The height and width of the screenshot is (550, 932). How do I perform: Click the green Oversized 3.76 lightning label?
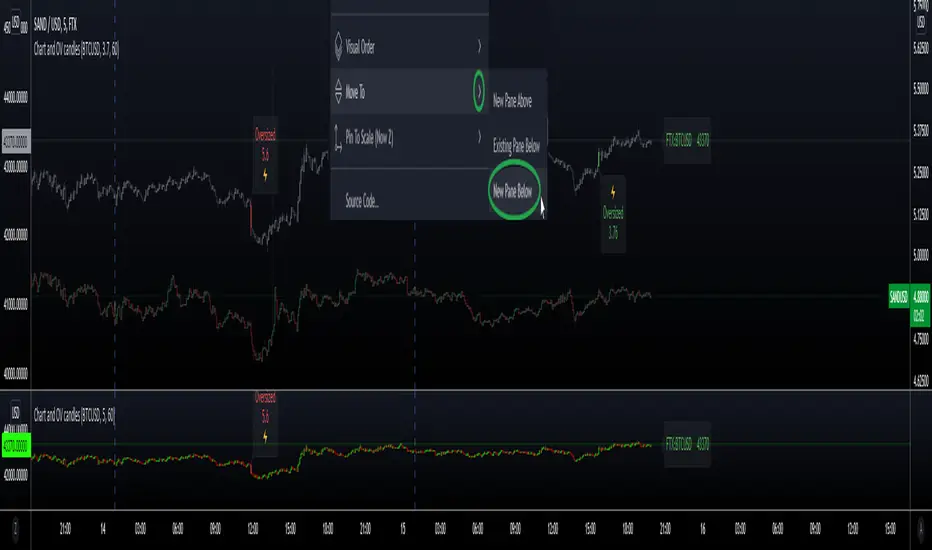613,213
